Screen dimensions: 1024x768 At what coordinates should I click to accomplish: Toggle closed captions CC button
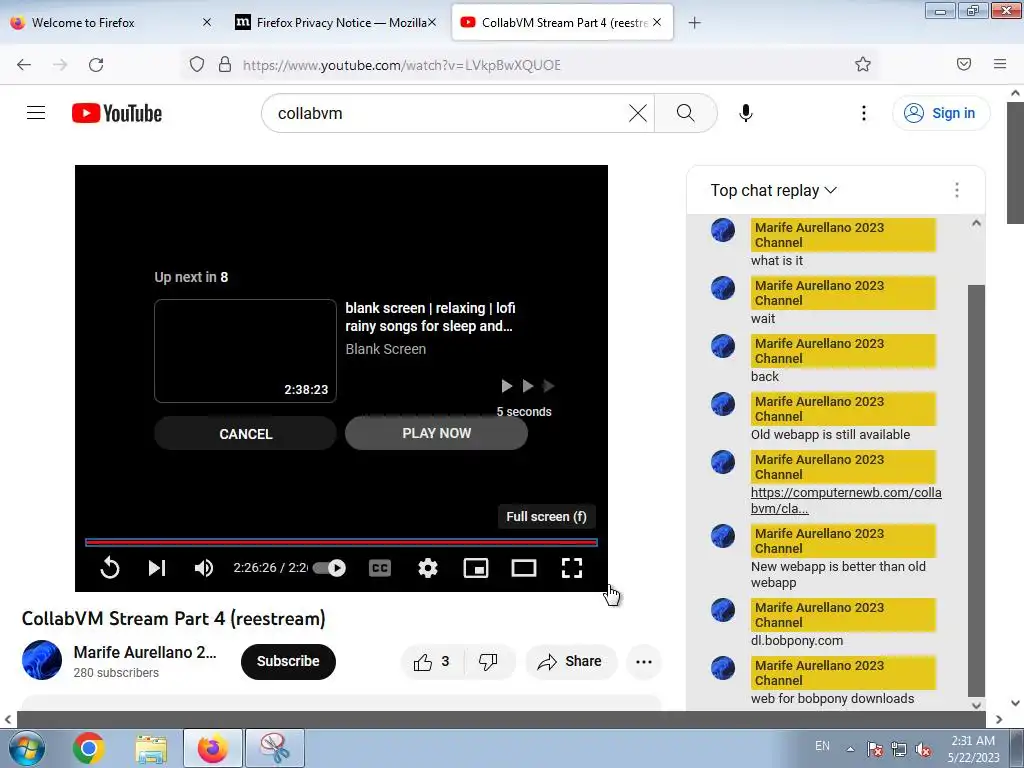[379, 568]
